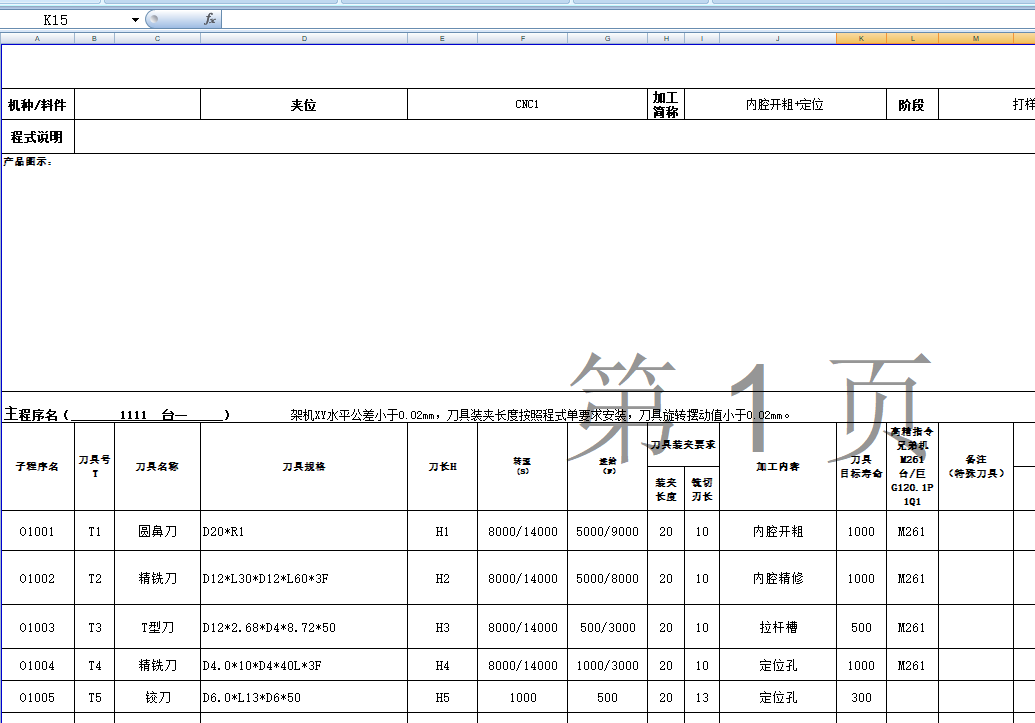Screen dimensions: 1035x723
Task: Click the 1000/3000 feed cell
Action: point(607,665)
